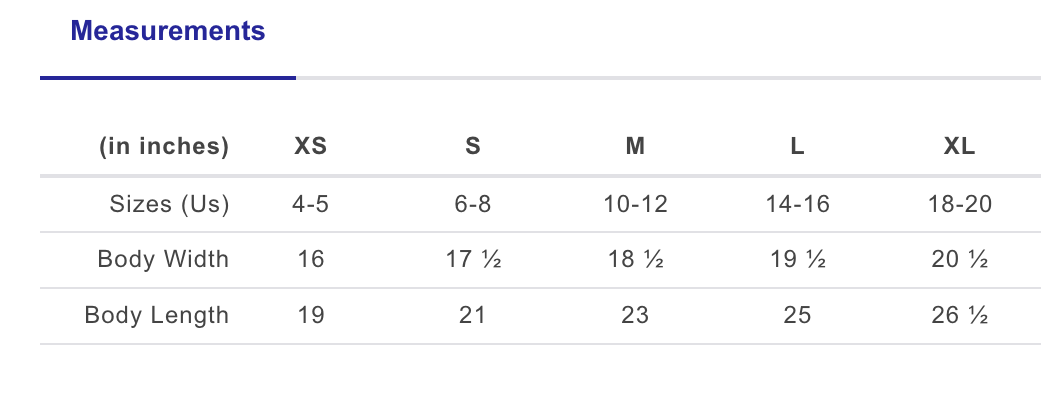Select the 6-8 US size cell
1064x420 pixels.
tap(473, 205)
